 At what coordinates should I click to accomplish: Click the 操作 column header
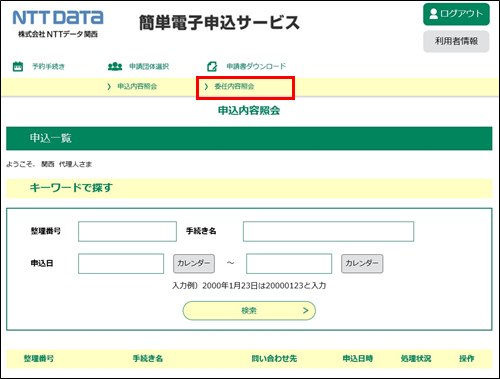click(467, 359)
